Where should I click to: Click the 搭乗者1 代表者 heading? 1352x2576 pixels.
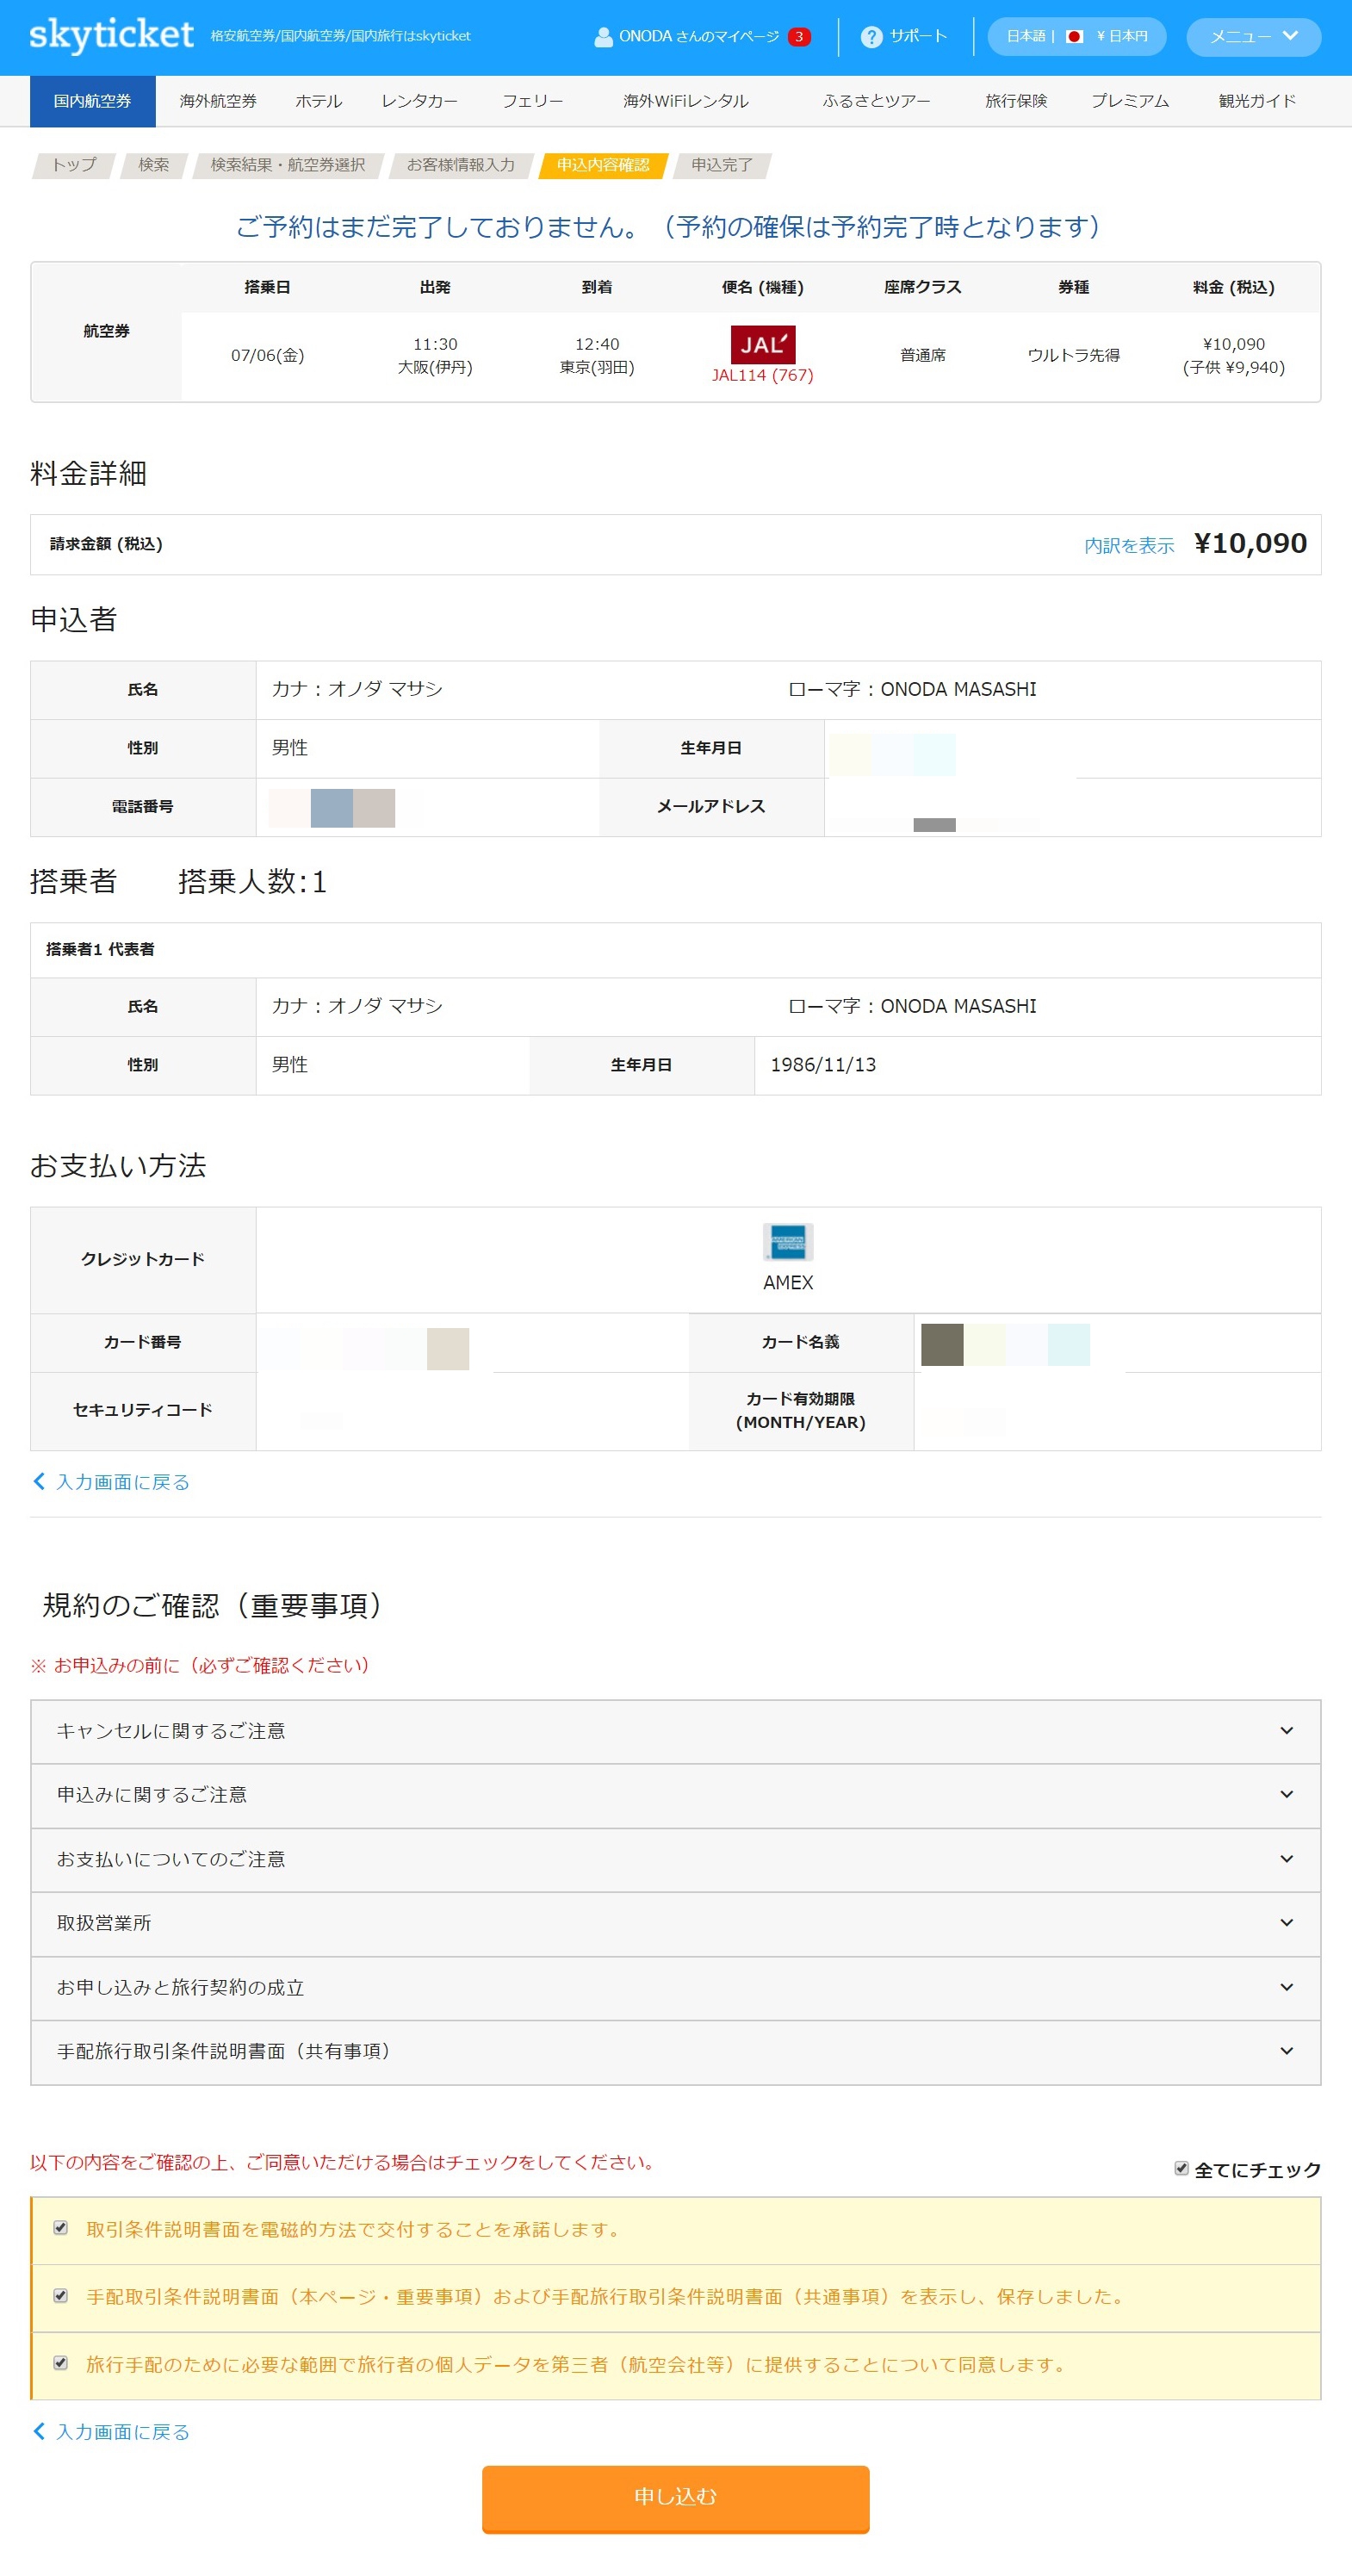[100, 949]
